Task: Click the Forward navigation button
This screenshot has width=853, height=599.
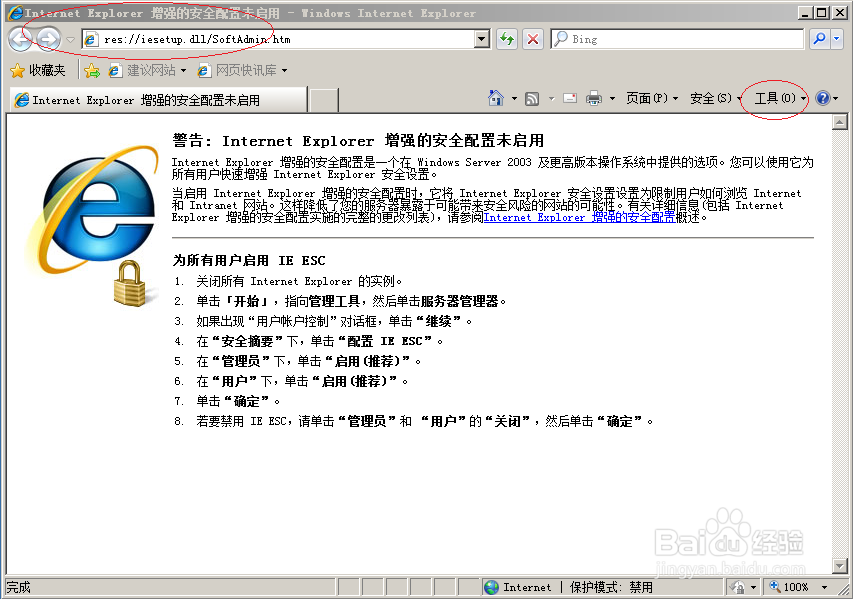Action: [48, 39]
